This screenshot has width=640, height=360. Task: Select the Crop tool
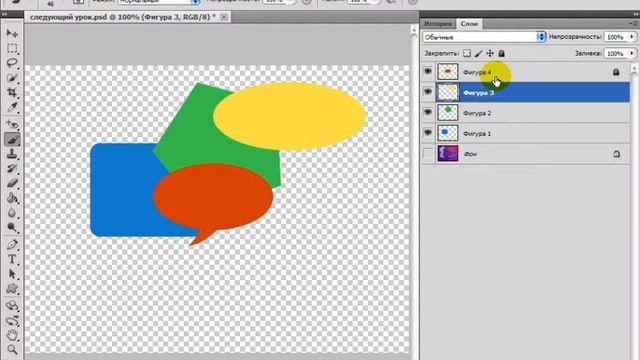pos(12,92)
